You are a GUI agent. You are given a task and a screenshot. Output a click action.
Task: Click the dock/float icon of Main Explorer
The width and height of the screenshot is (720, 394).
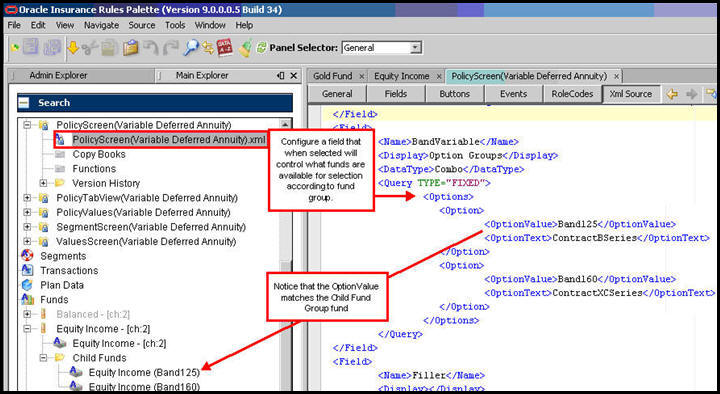pos(281,76)
